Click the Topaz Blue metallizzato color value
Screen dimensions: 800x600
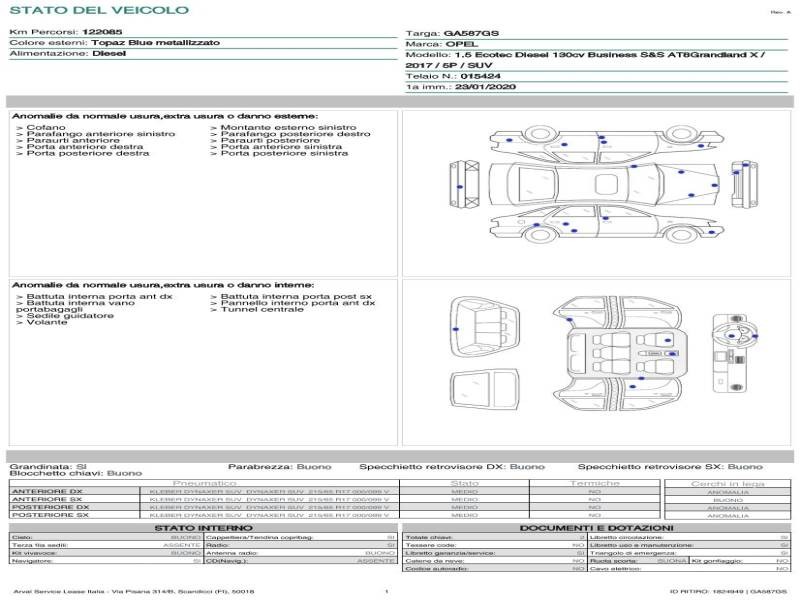(x=156, y=43)
